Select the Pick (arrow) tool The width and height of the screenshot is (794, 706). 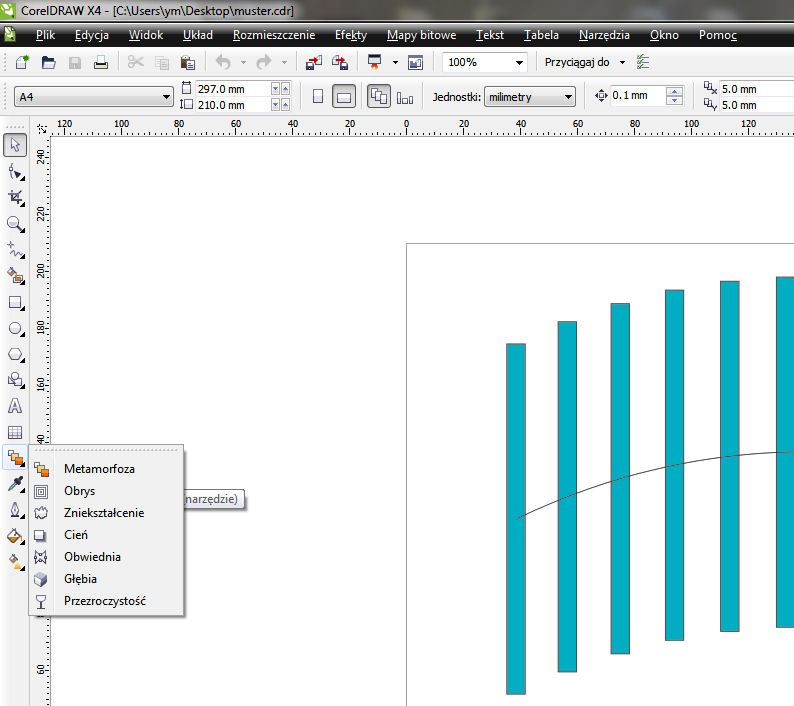pos(15,146)
